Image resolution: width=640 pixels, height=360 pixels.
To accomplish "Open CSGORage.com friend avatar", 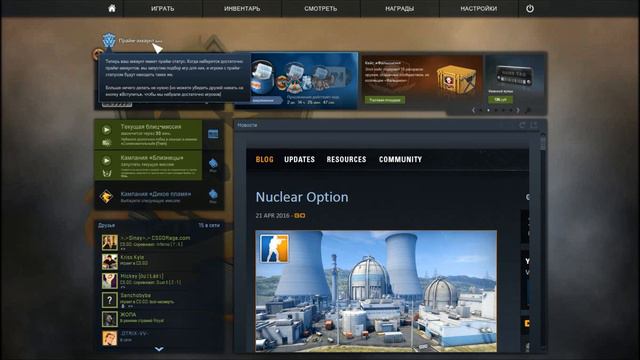I will pos(109,242).
